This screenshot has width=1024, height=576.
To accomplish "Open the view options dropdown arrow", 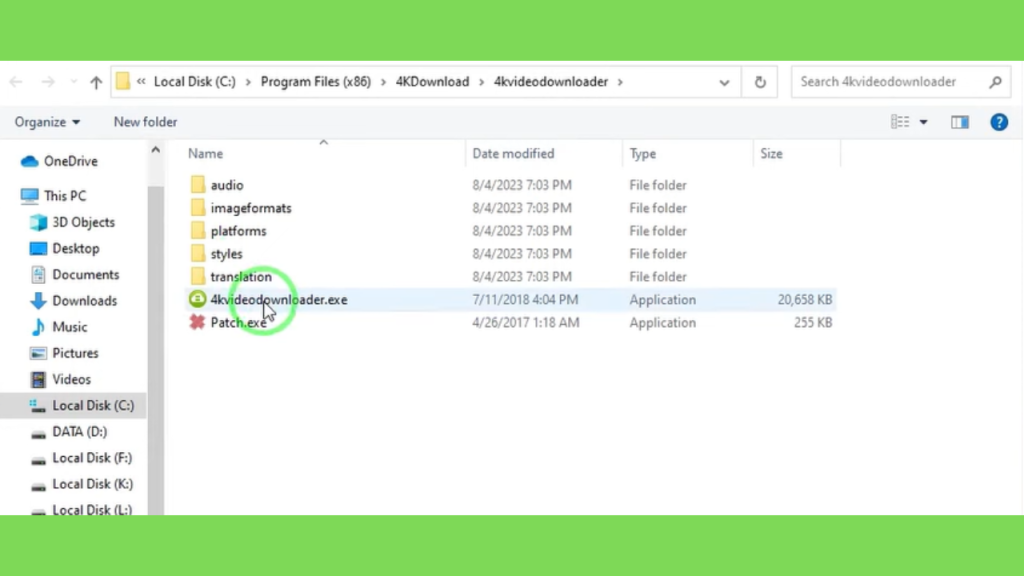I will pyautogui.click(x=923, y=122).
